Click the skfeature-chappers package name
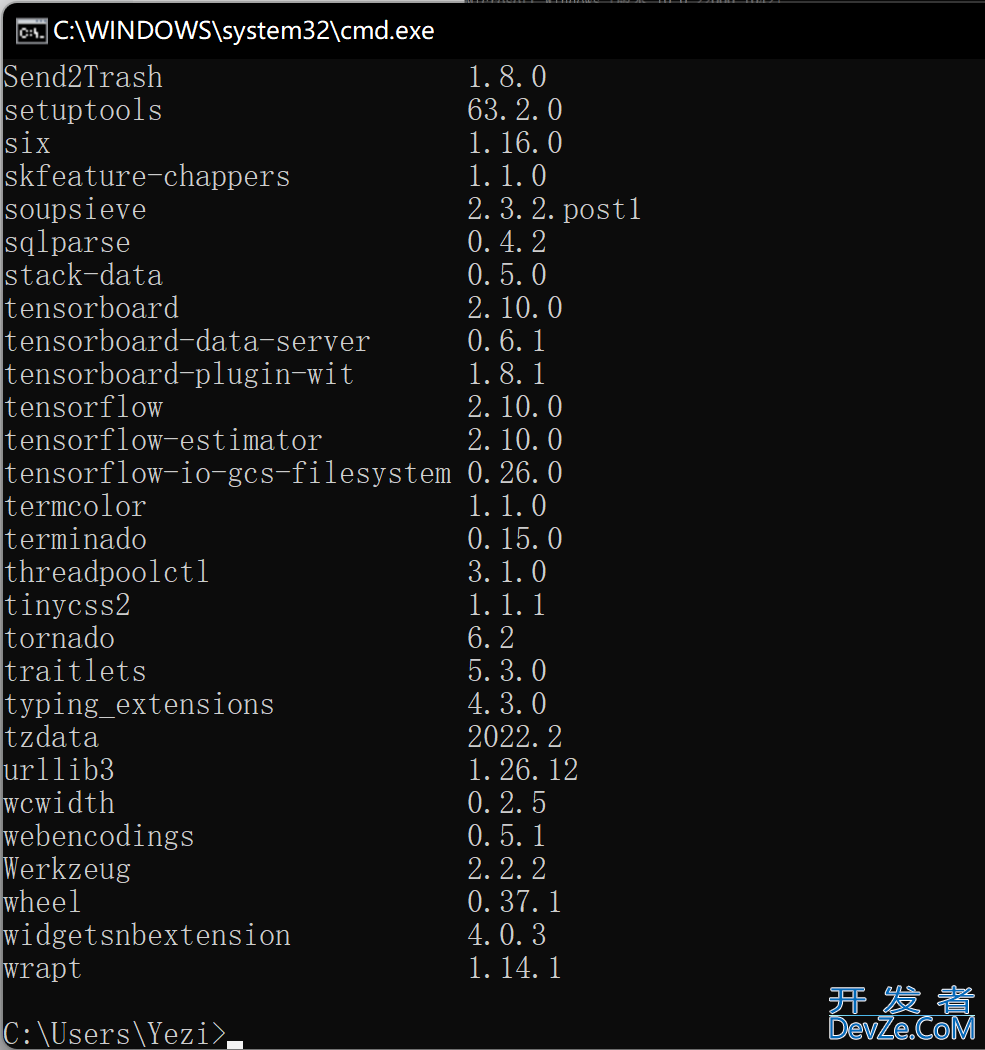Viewport: 985px width, 1050px height. click(147, 176)
